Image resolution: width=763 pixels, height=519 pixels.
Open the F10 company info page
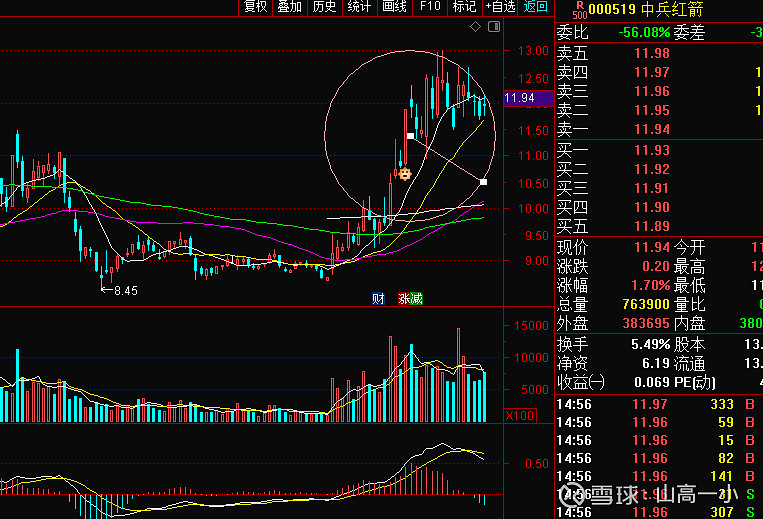click(x=430, y=7)
